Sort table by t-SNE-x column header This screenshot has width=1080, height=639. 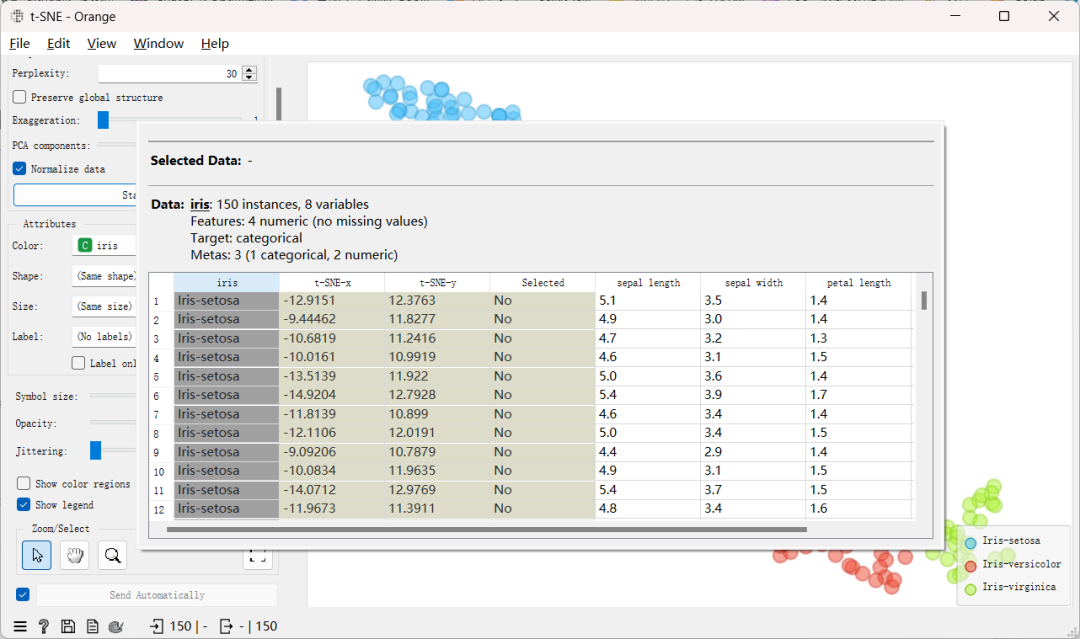coord(332,282)
